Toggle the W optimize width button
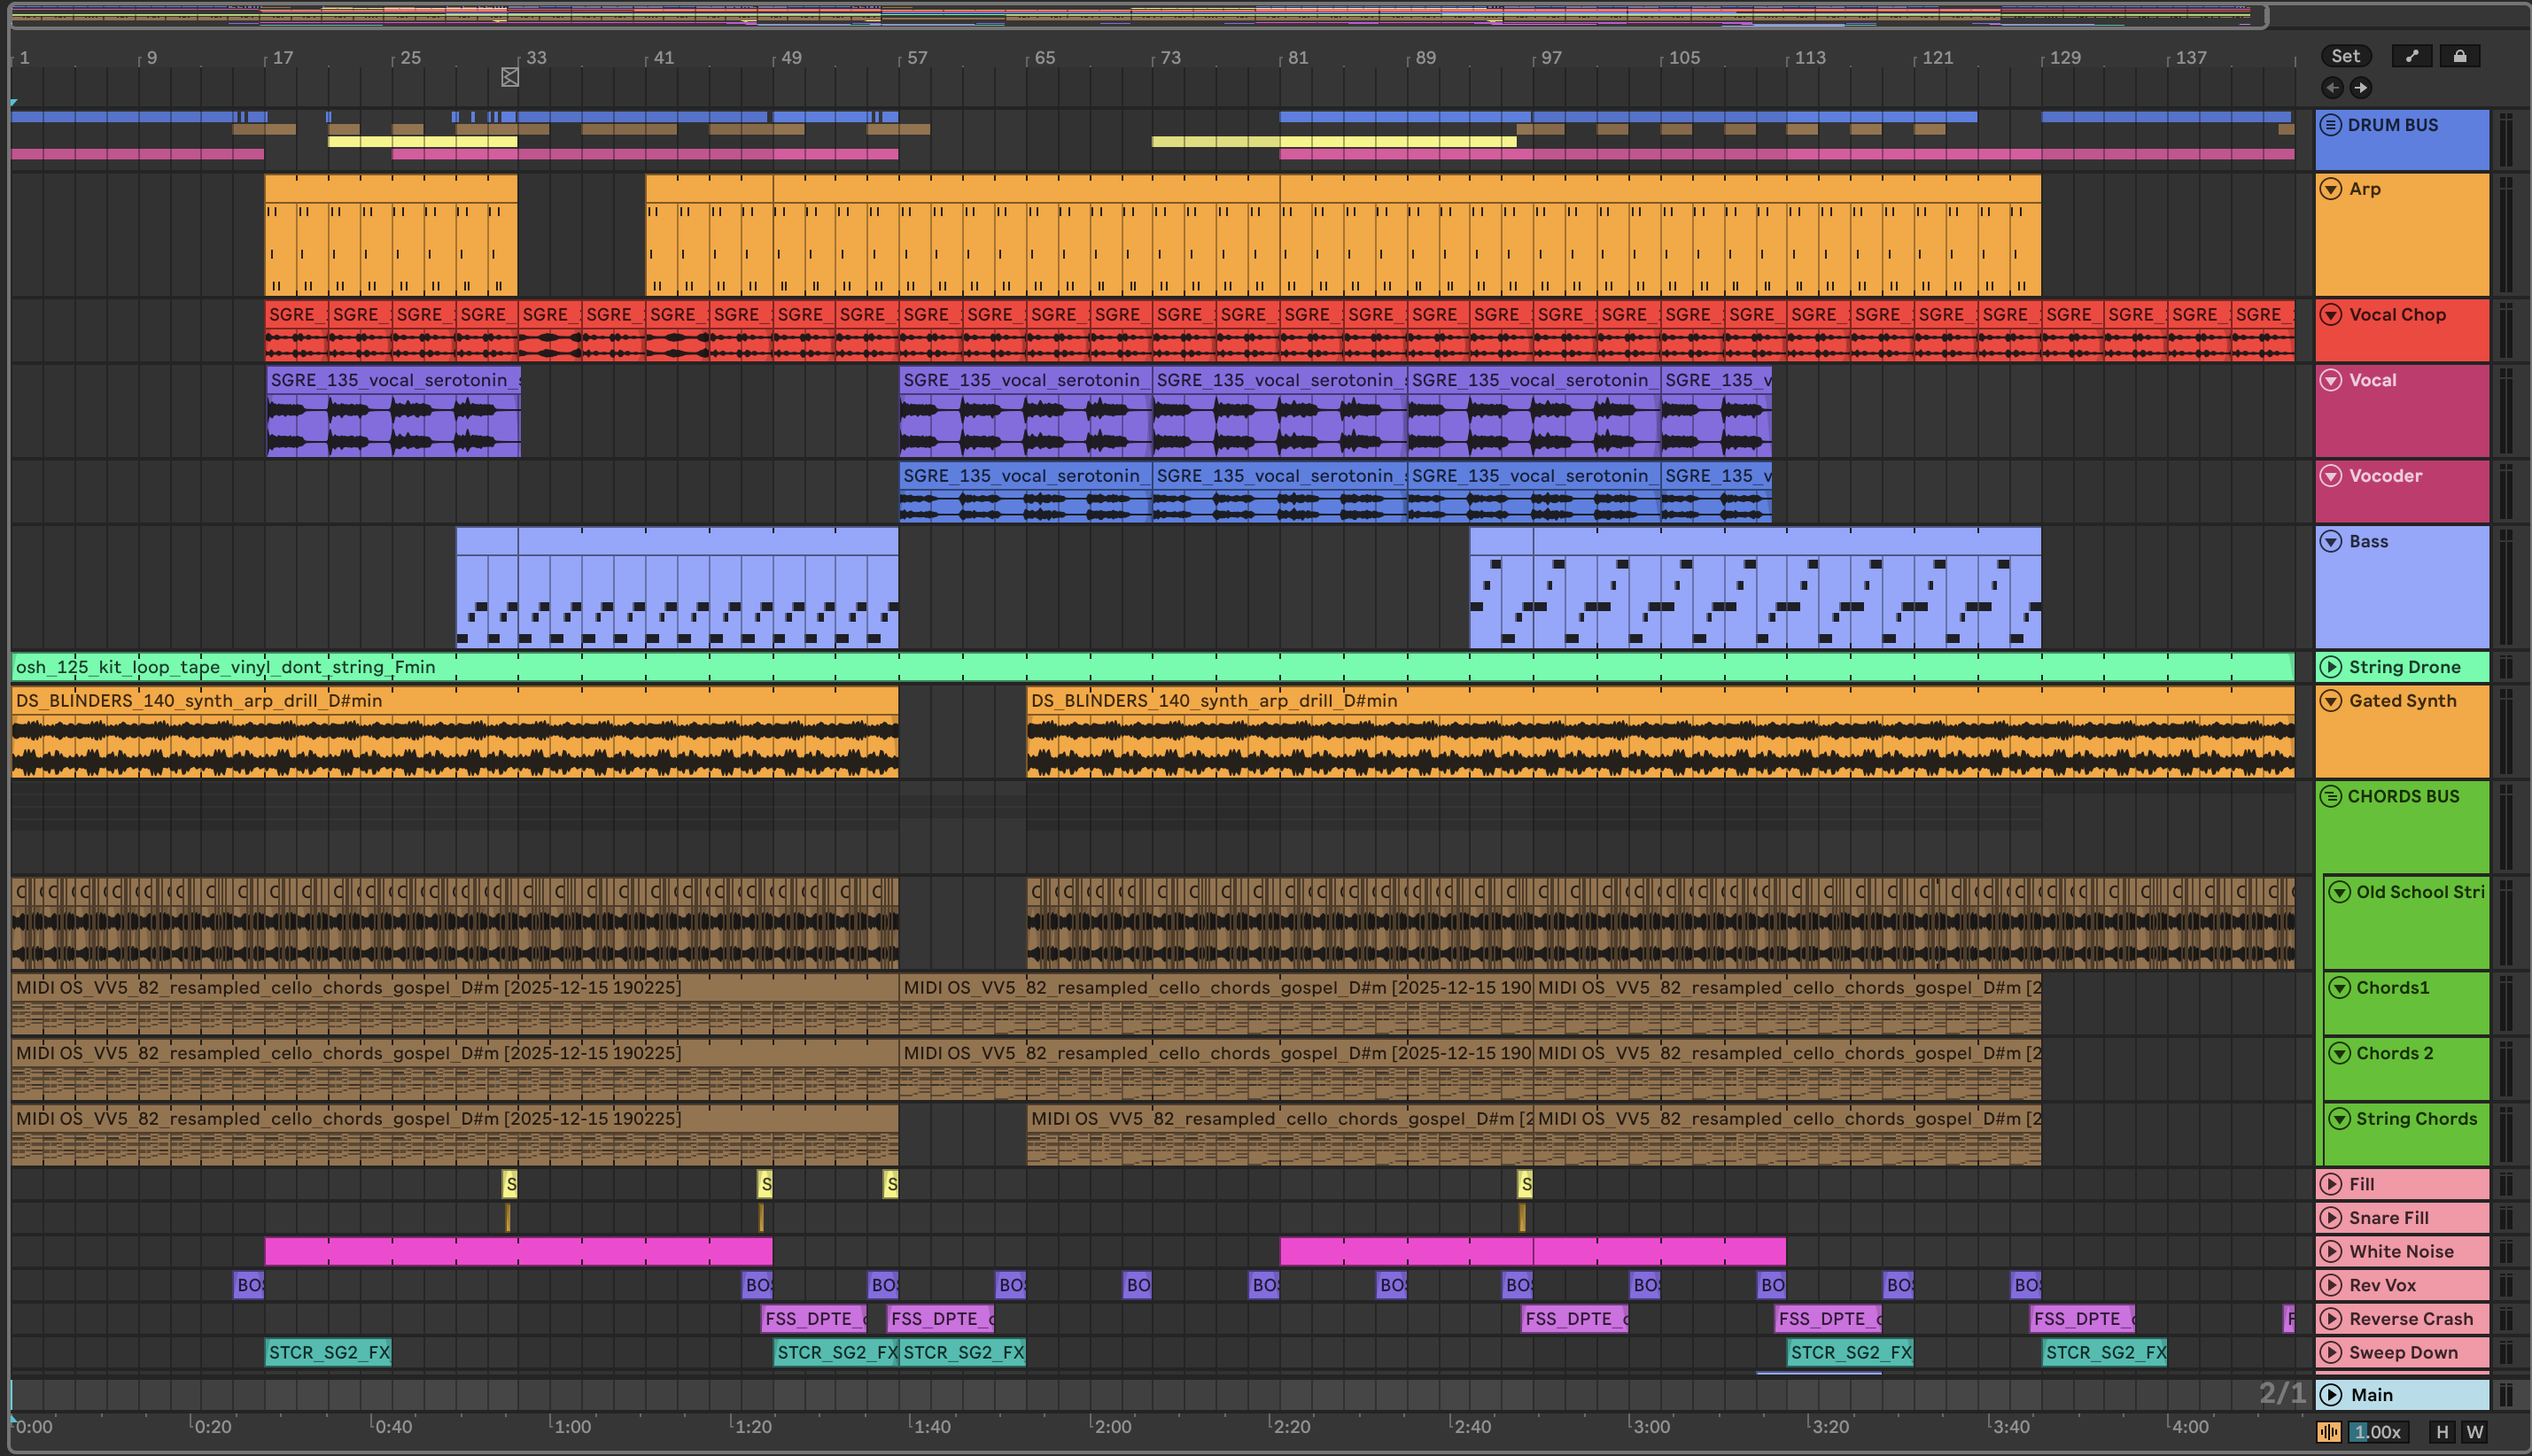Screen dimensions: 2532x1456 coord(2475,1432)
